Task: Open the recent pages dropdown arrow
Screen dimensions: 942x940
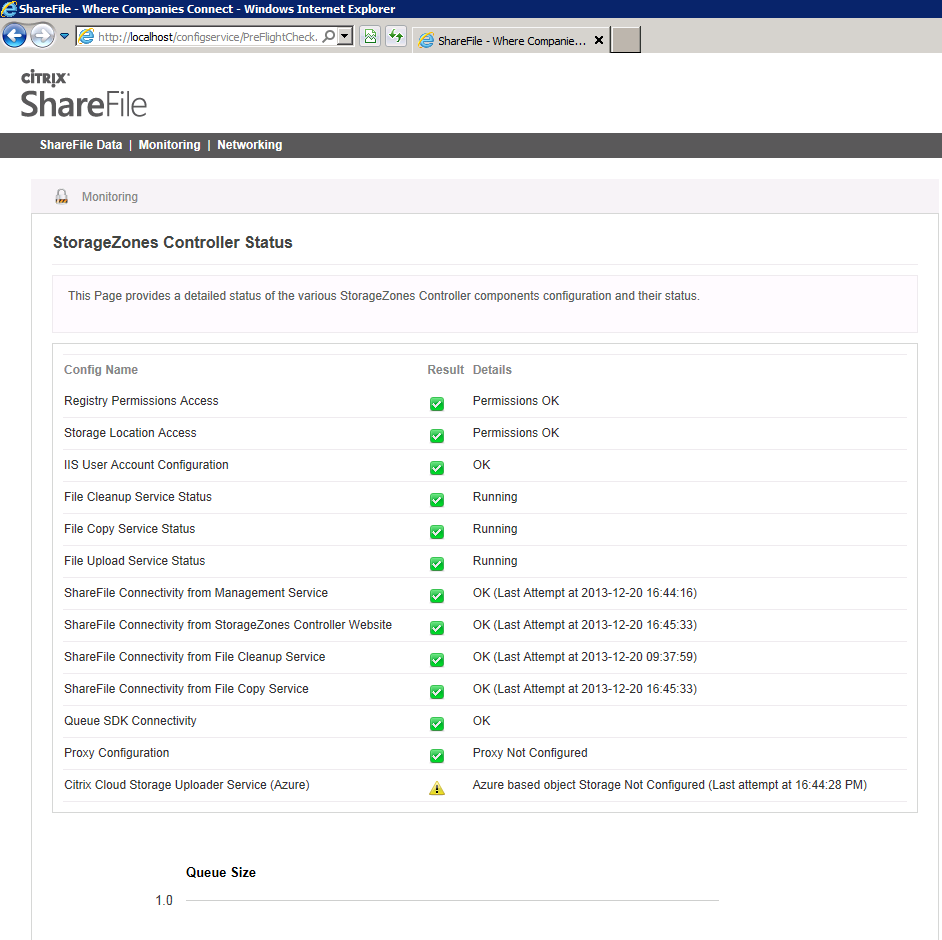Action: (x=64, y=37)
